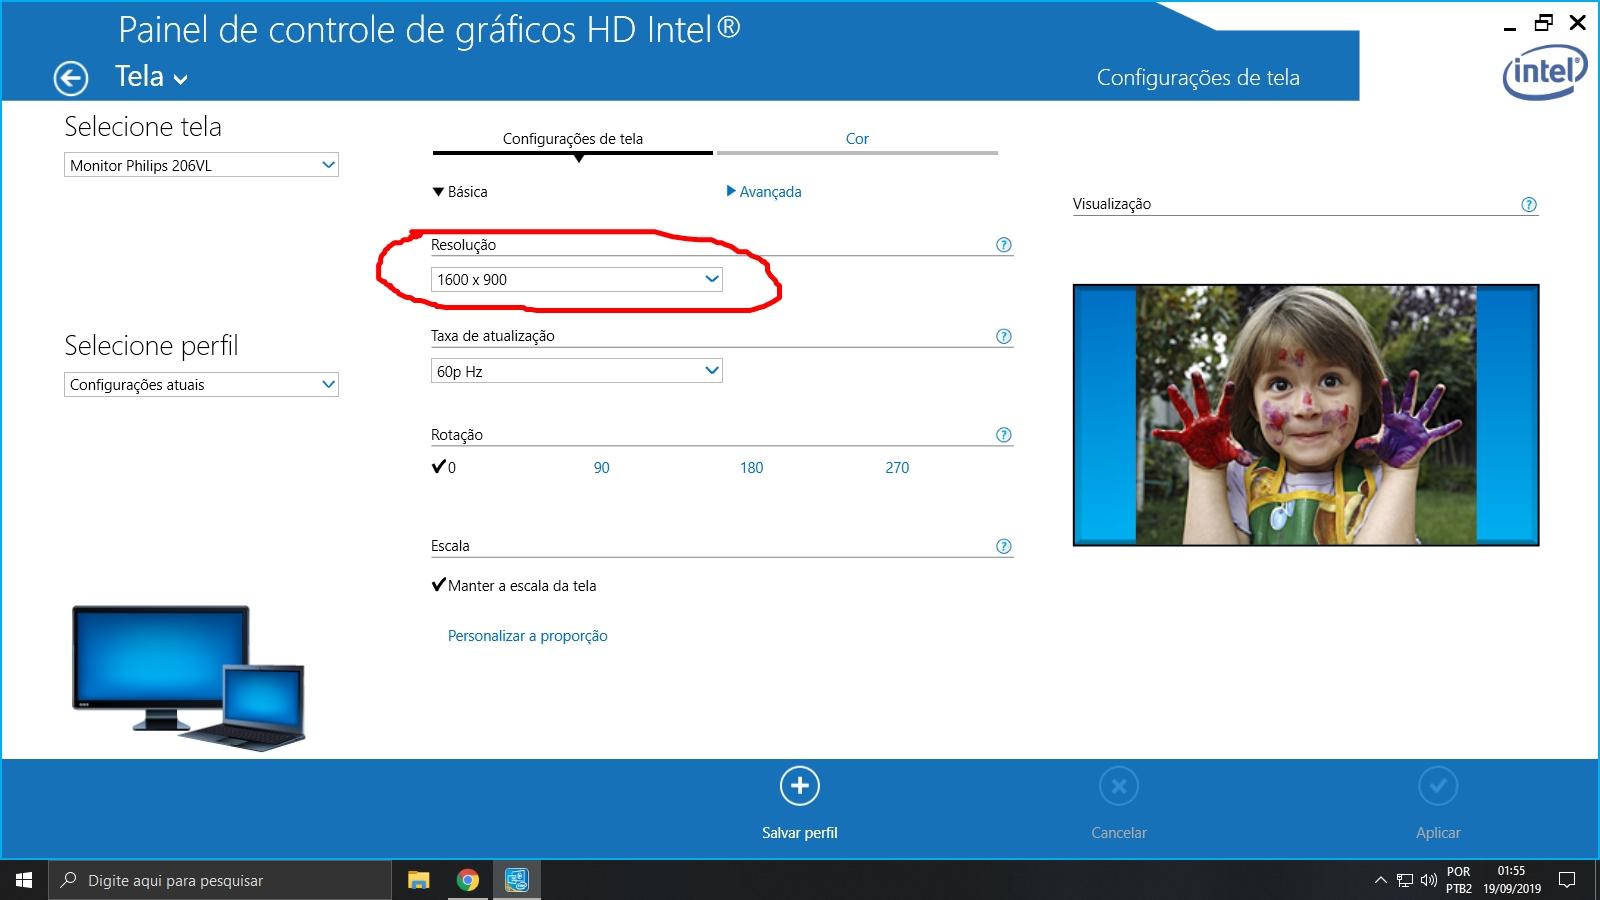Click the Intel graphics taskbar icon

[x=517, y=880]
